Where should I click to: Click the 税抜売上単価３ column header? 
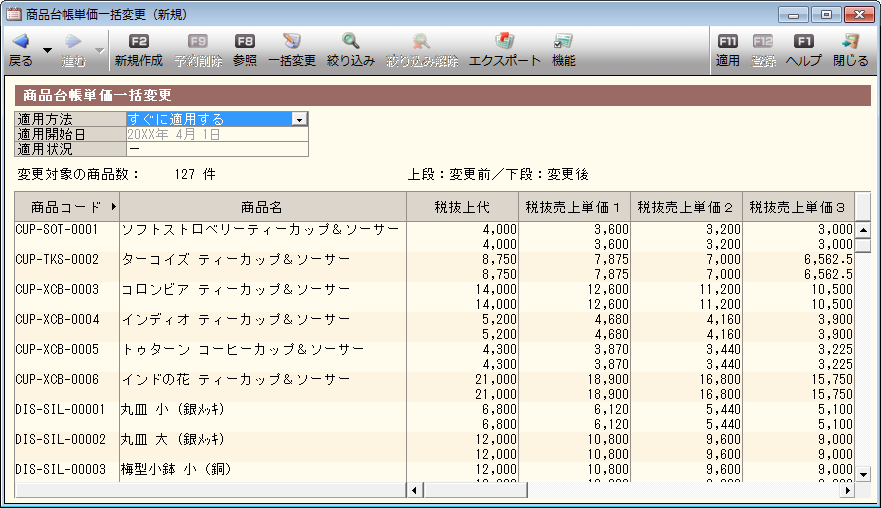(798, 207)
